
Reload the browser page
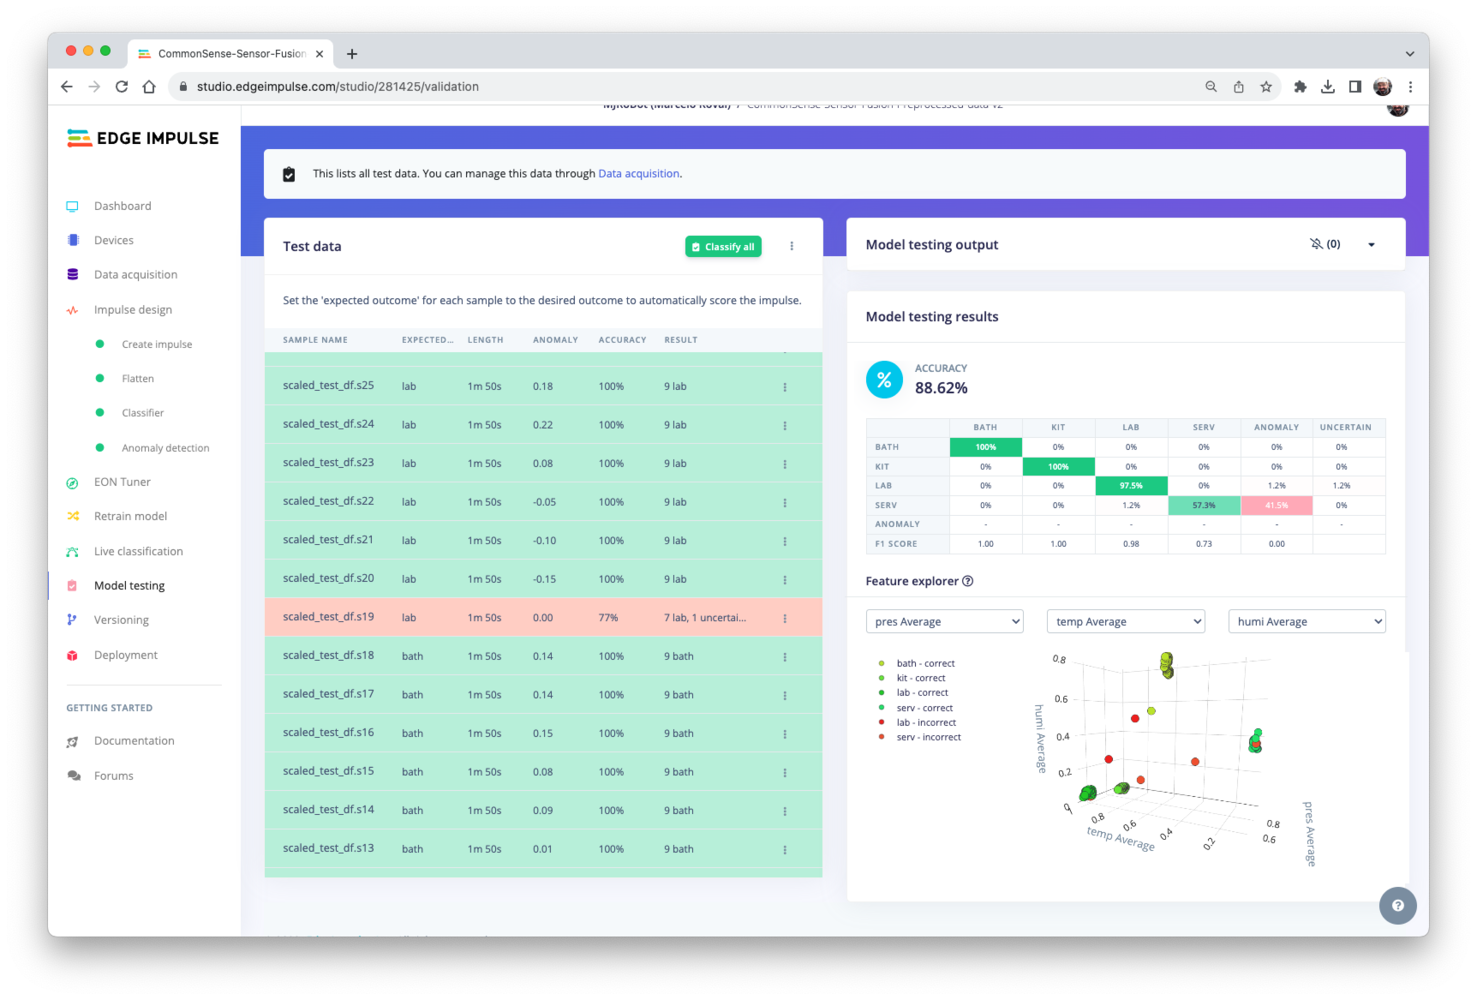coord(122,87)
